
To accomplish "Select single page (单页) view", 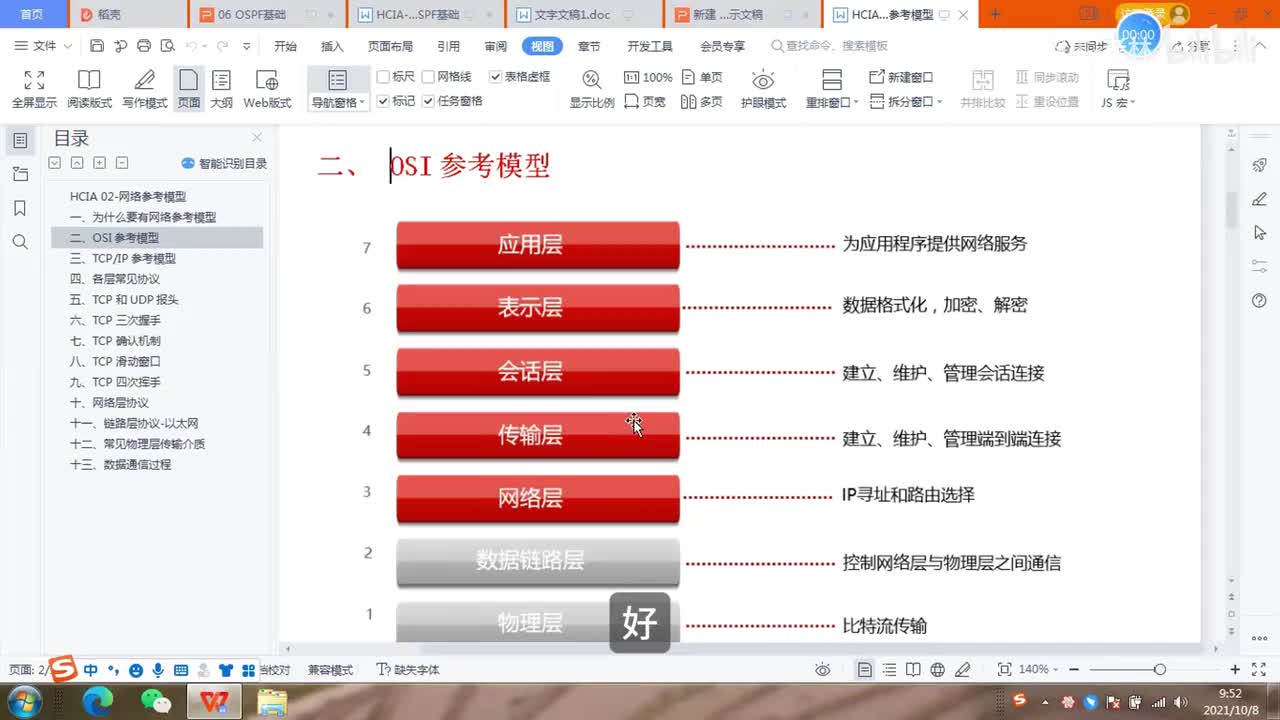I will [702, 77].
